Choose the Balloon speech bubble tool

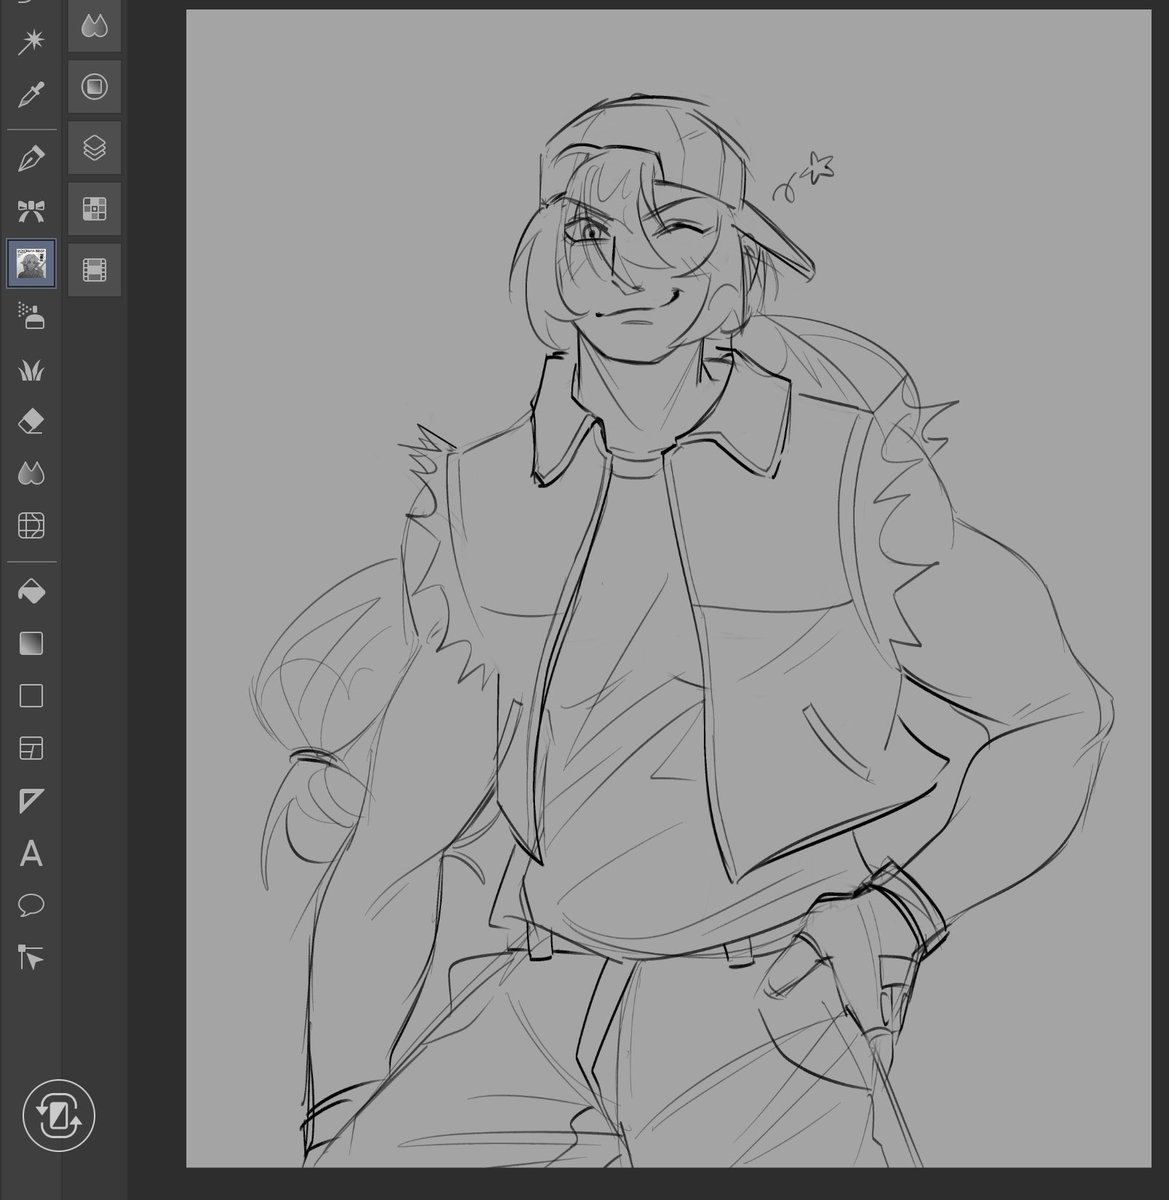(31, 906)
